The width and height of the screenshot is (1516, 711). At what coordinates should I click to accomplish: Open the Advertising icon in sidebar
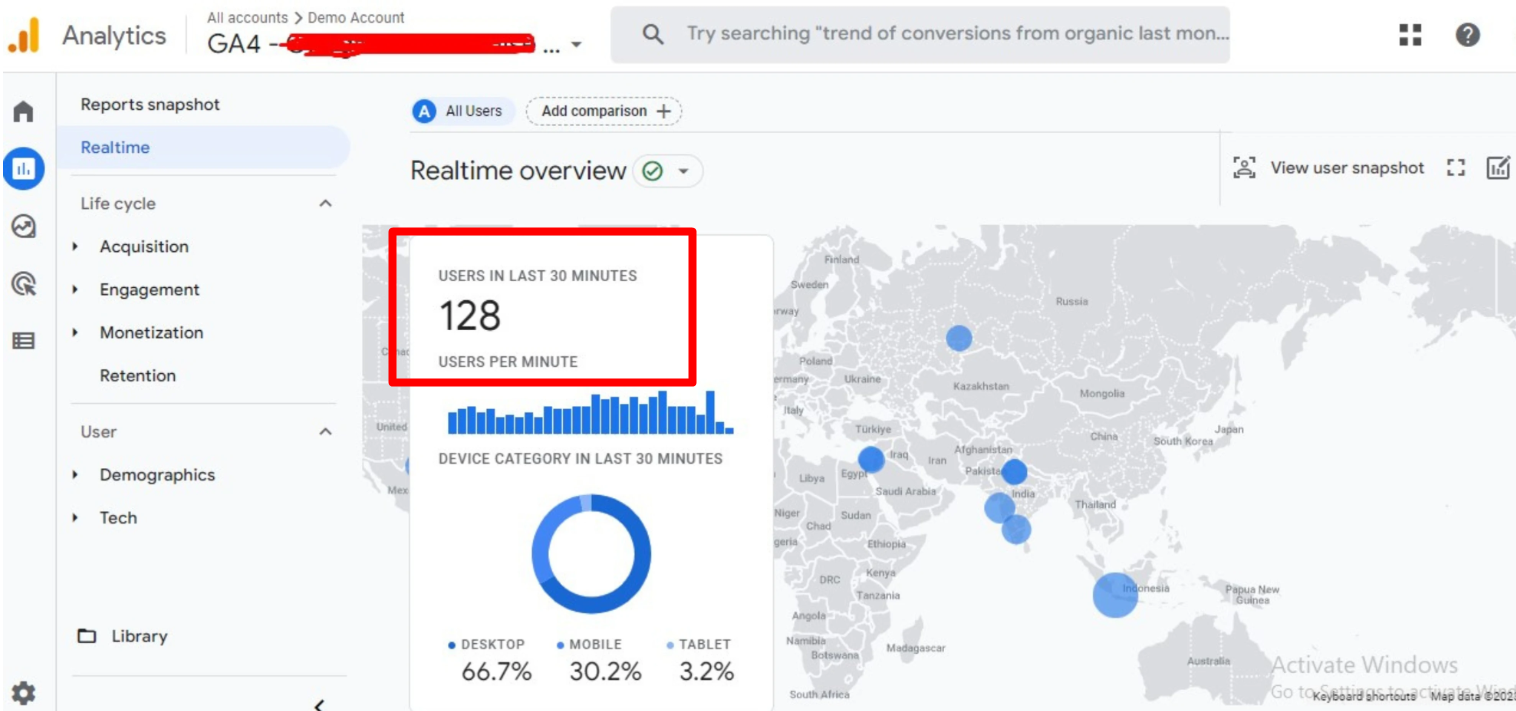tap(23, 284)
